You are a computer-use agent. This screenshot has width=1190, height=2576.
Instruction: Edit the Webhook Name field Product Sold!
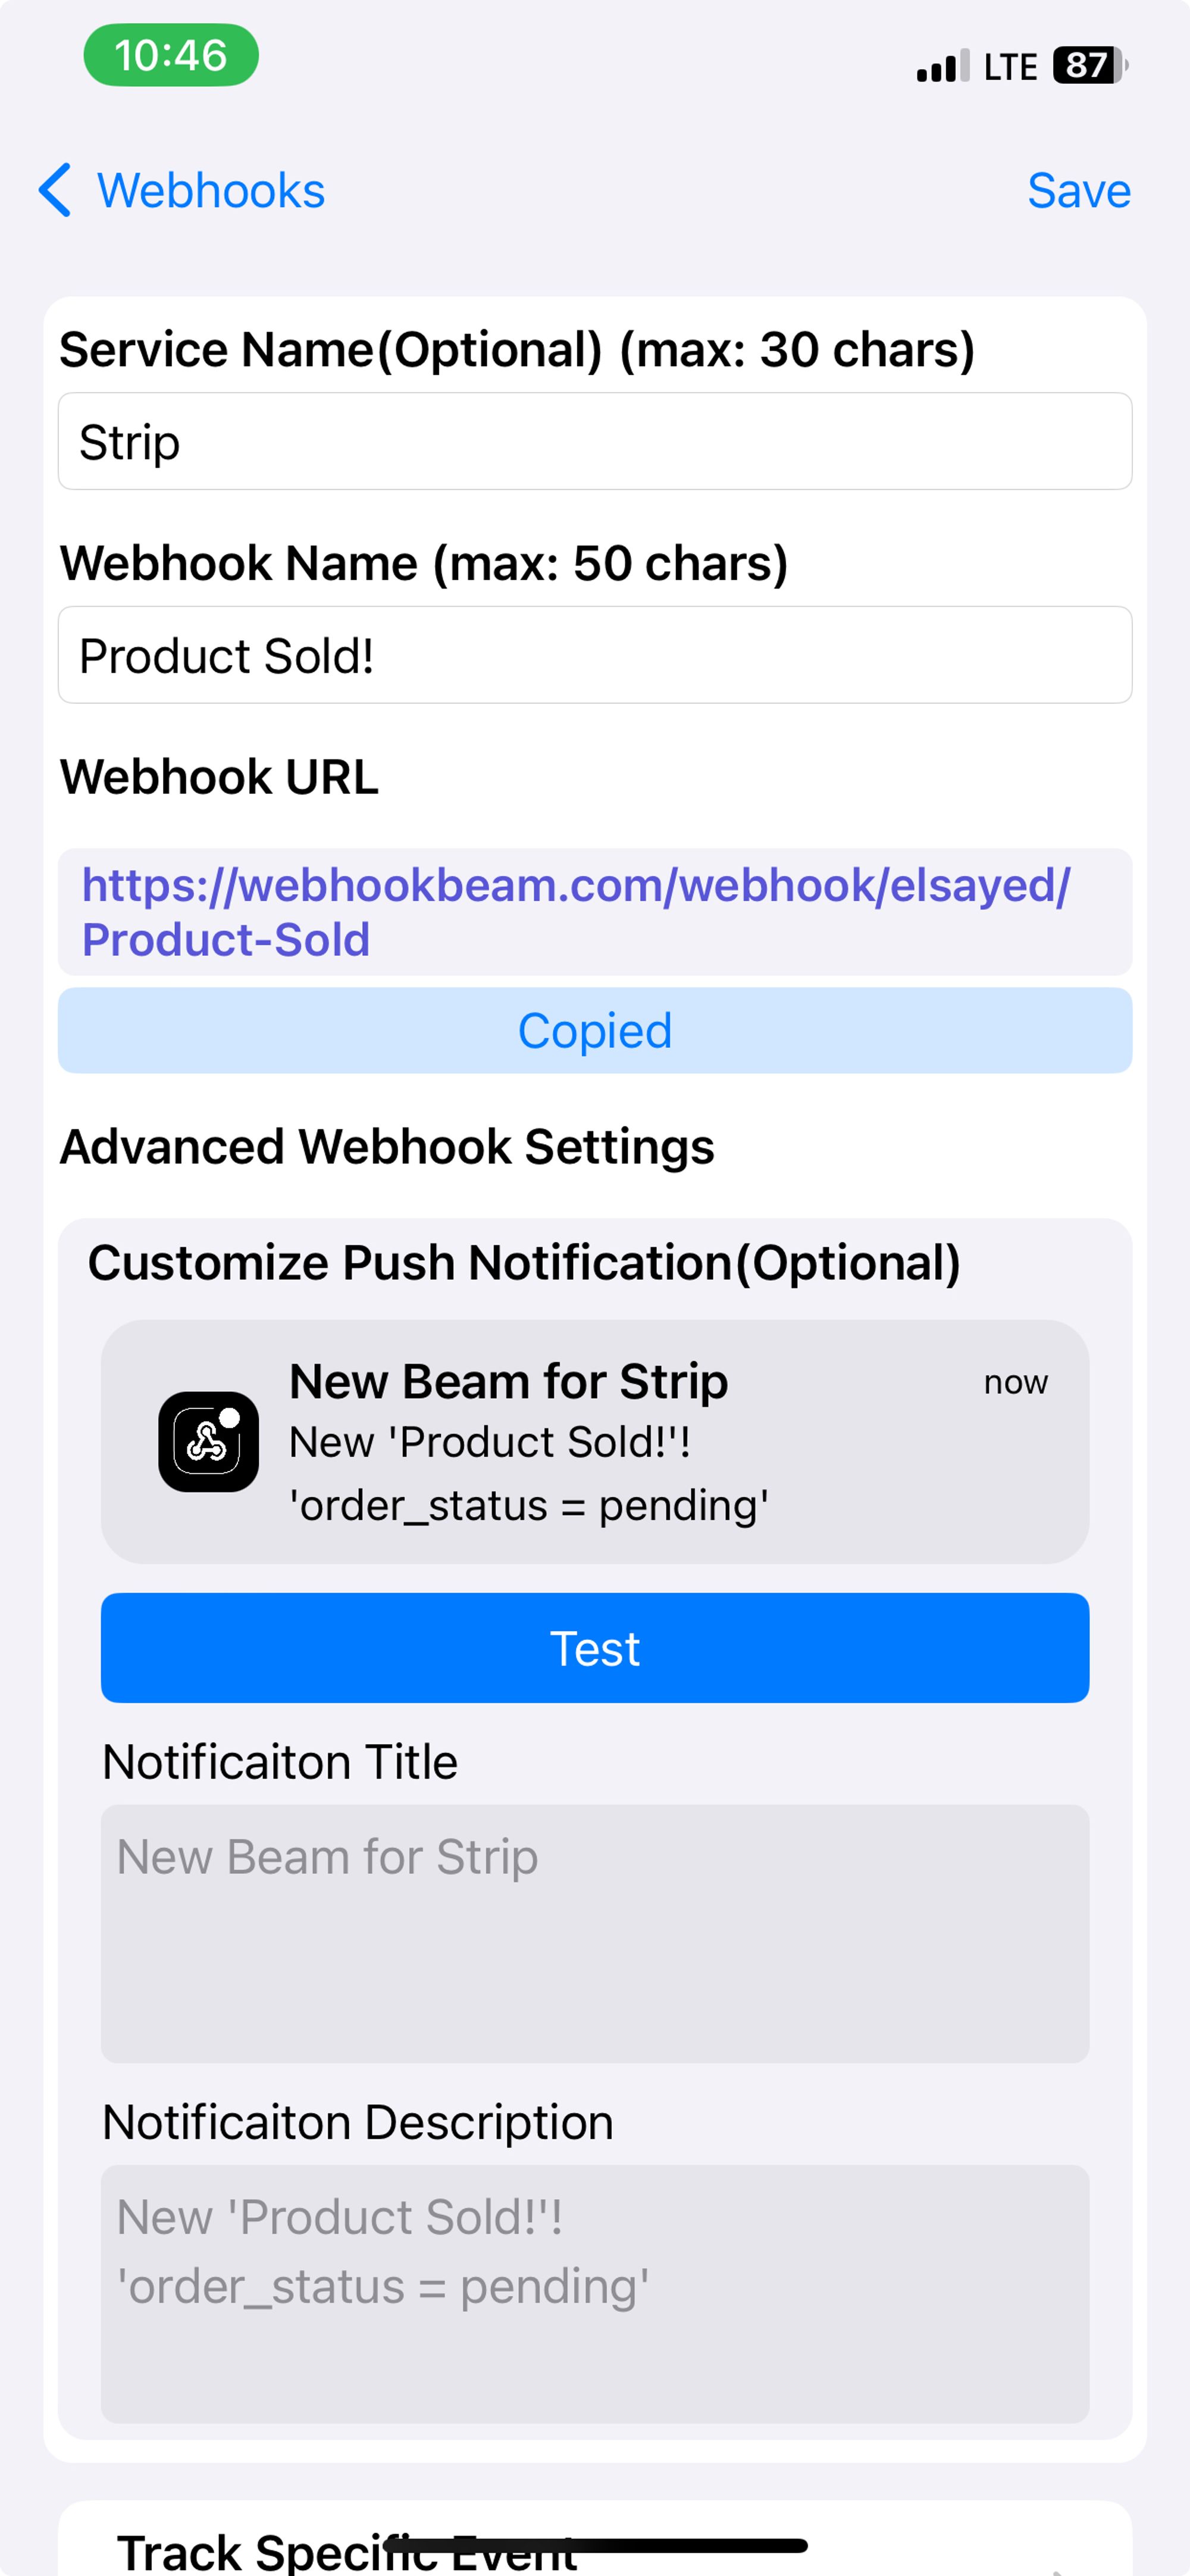(x=595, y=655)
